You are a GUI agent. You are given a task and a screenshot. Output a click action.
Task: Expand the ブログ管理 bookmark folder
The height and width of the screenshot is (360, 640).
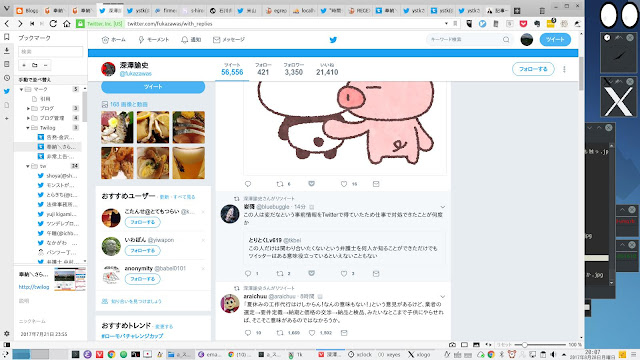click(28, 118)
